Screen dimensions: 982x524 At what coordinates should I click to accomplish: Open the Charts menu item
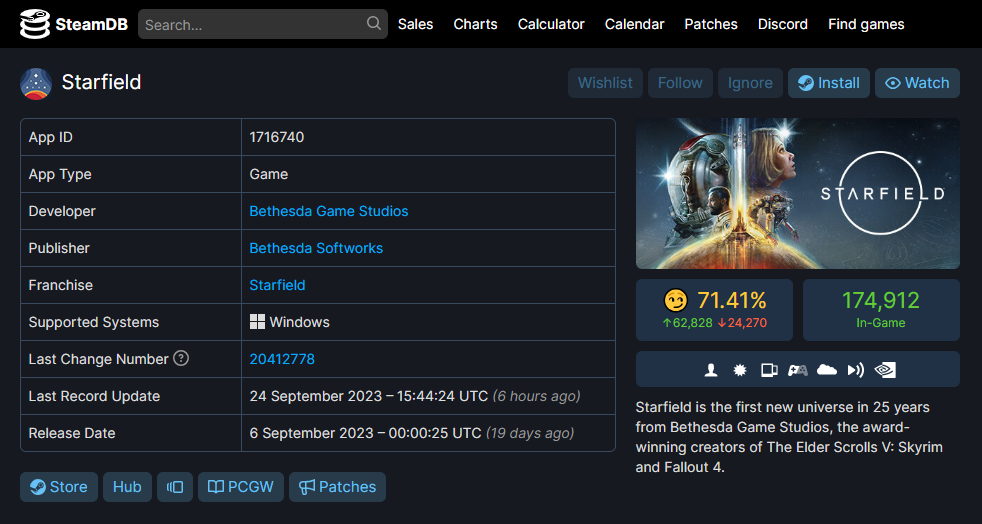(x=475, y=24)
